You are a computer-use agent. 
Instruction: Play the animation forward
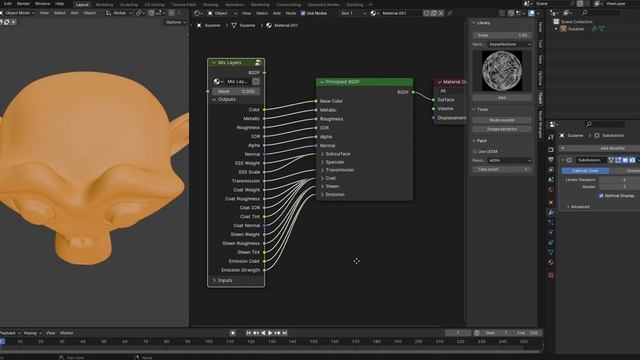270,333
